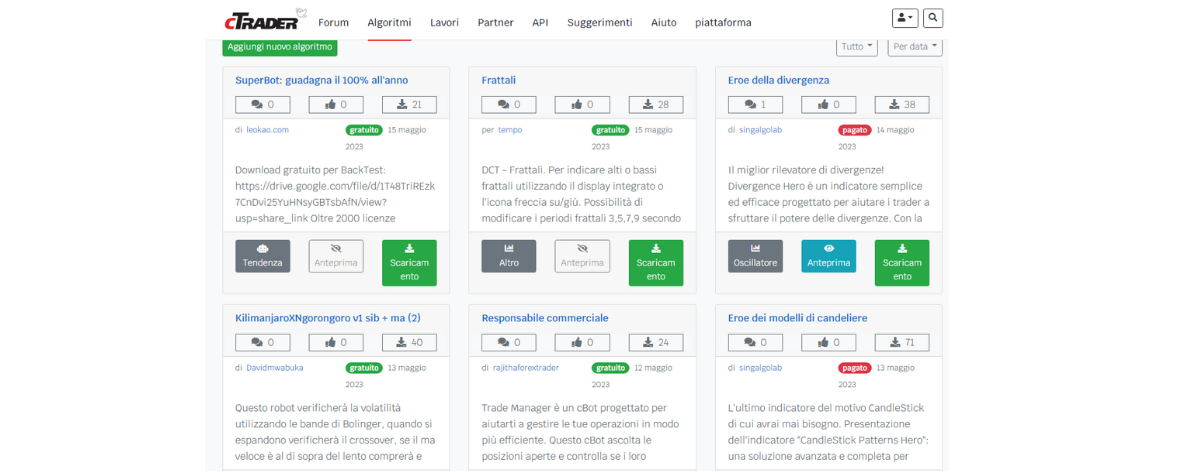Image resolution: width=1181 pixels, height=472 pixels.
Task: Navigate to Suggerimenti
Action: coord(600,23)
